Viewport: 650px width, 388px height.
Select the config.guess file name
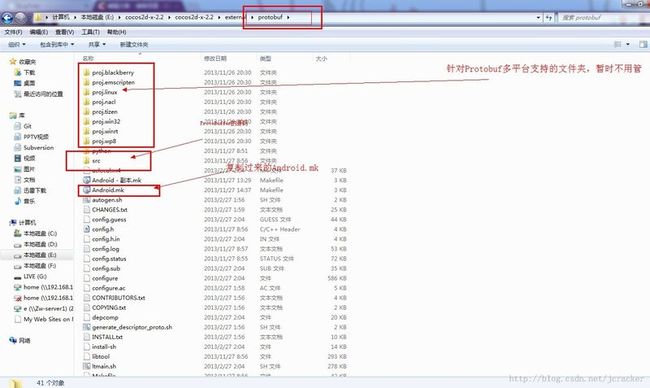[109, 220]
